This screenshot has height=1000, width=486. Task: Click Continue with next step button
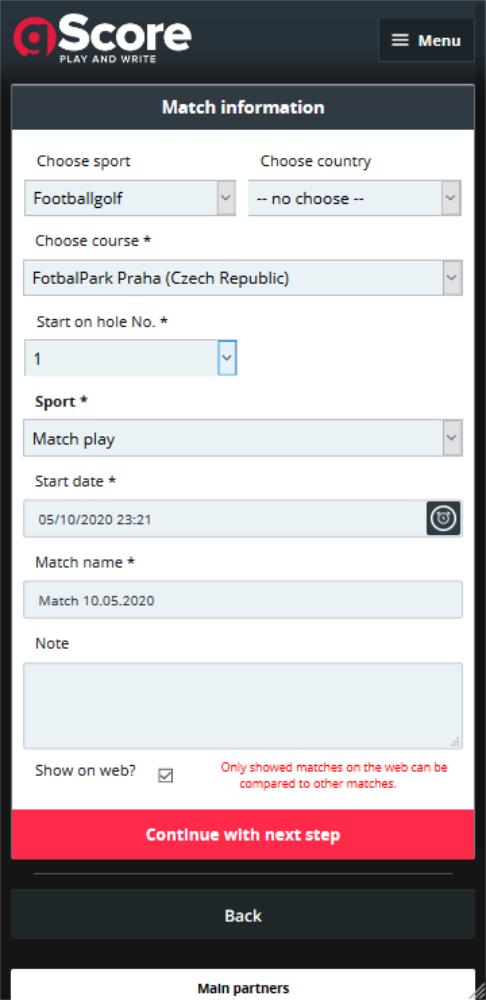tap(243, 835)
